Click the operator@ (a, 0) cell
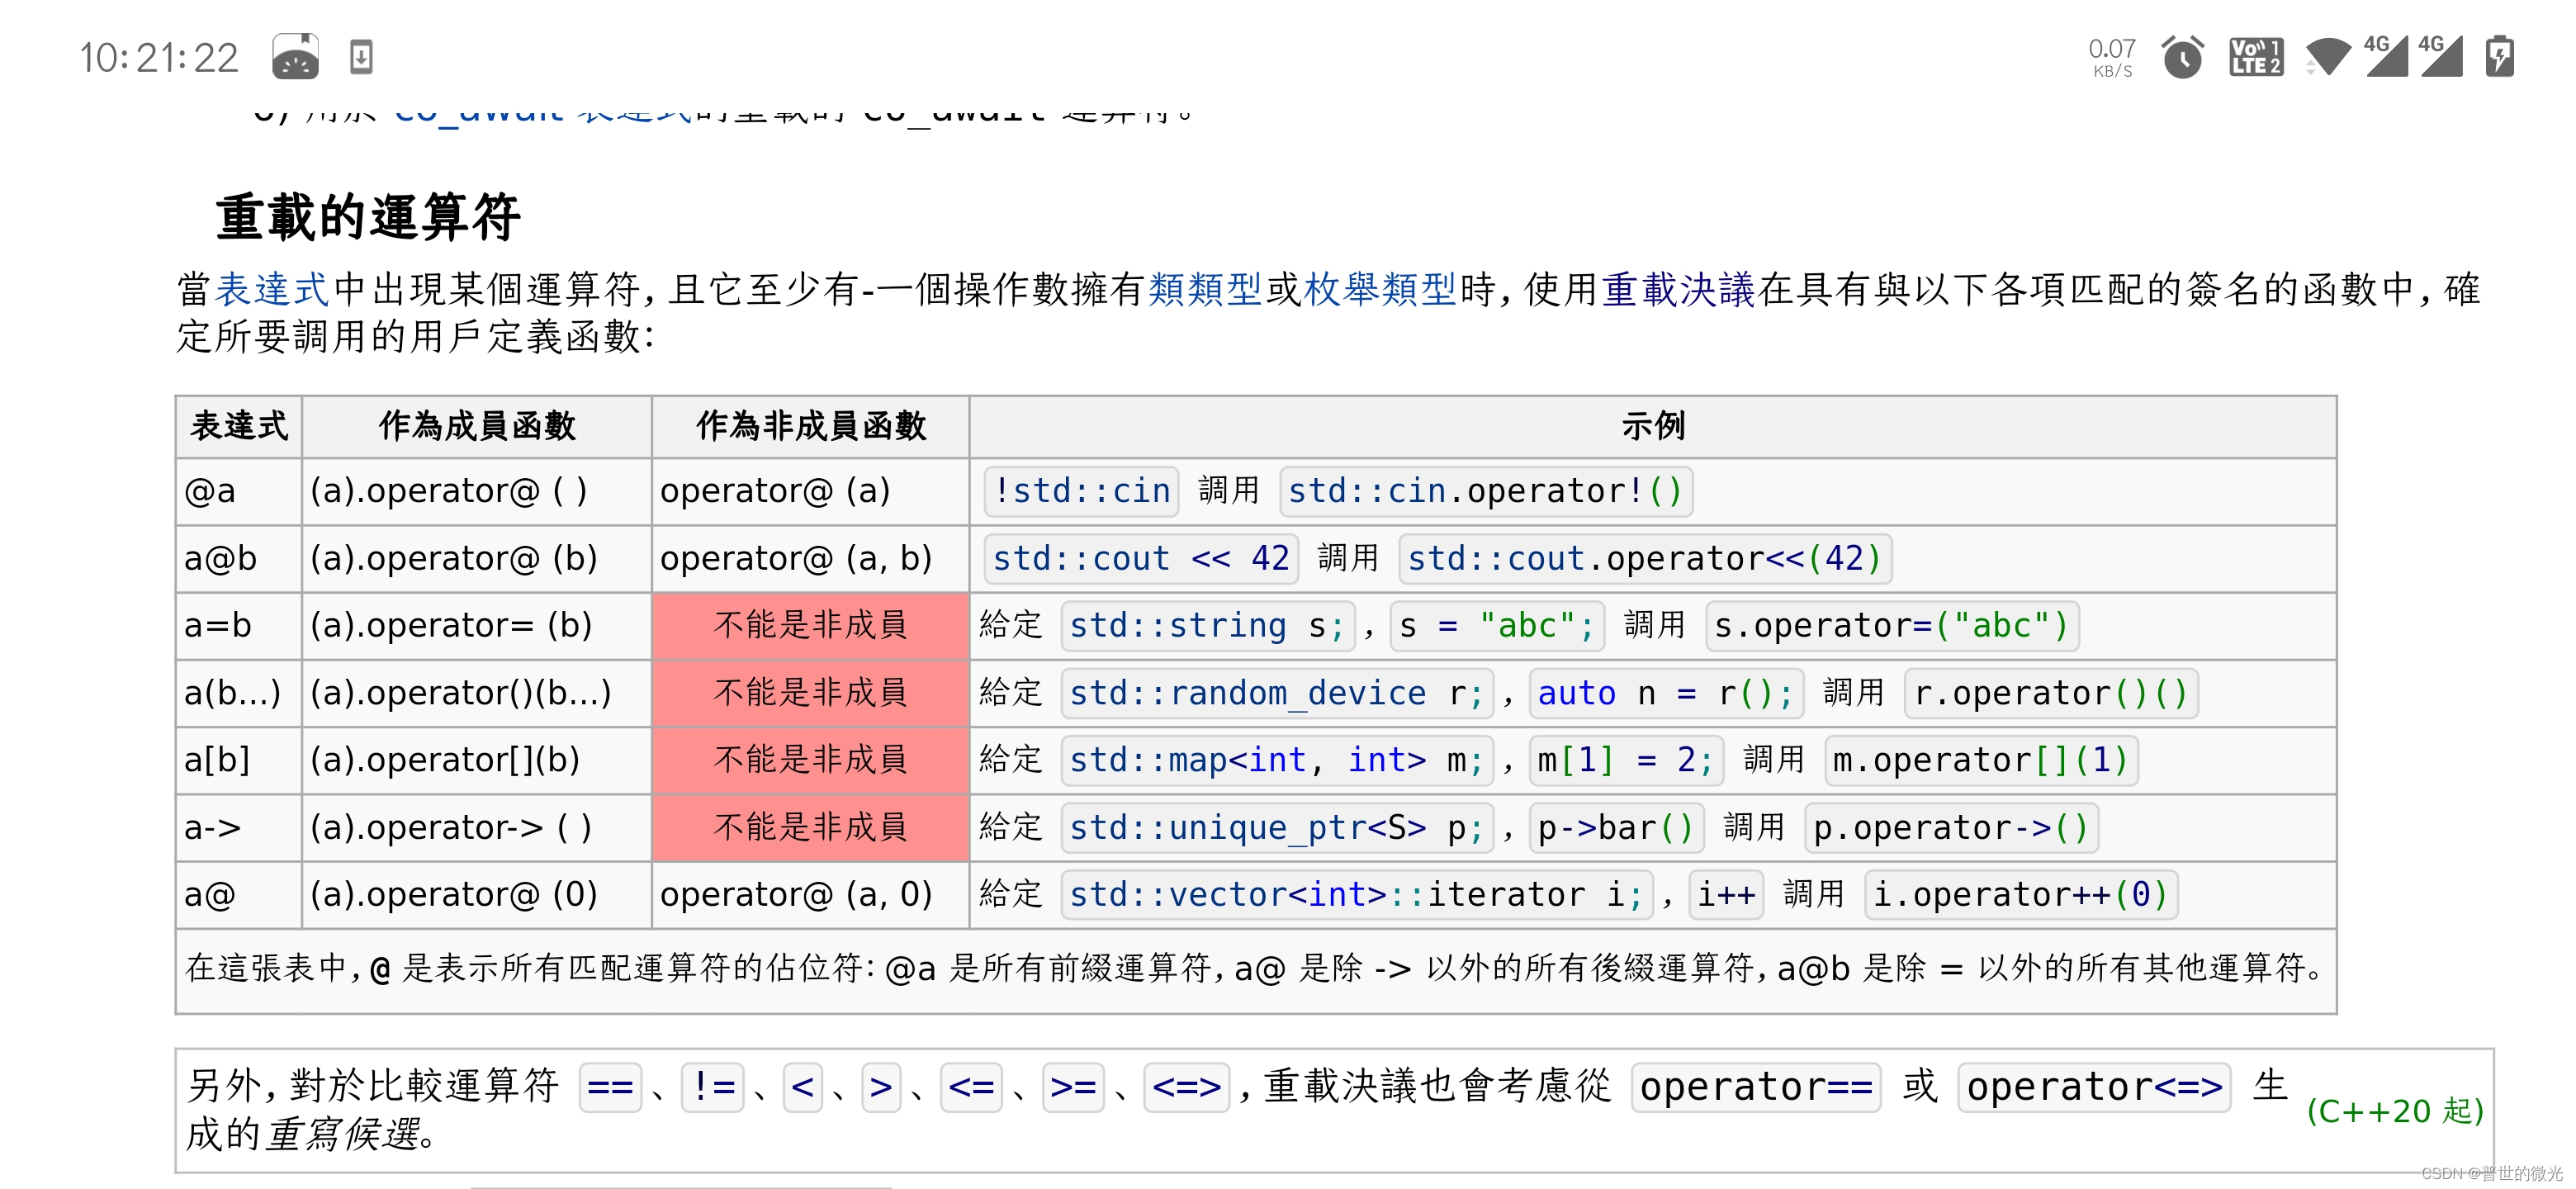 (811, 895)
